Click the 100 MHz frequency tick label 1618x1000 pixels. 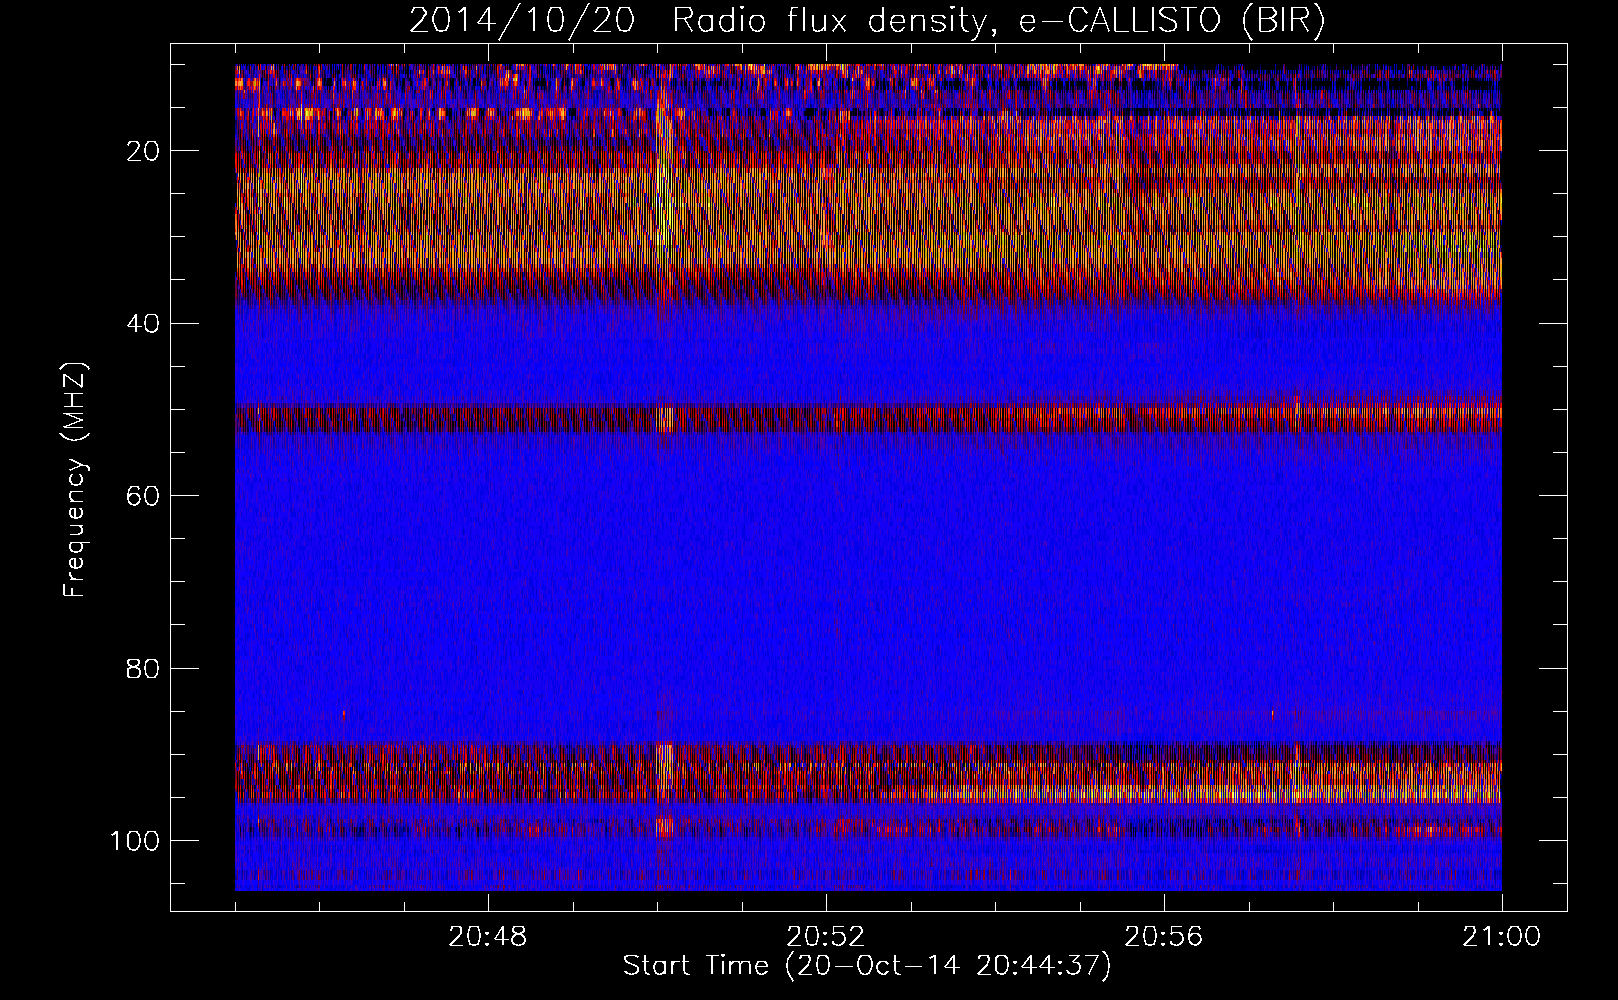(135, 840)
